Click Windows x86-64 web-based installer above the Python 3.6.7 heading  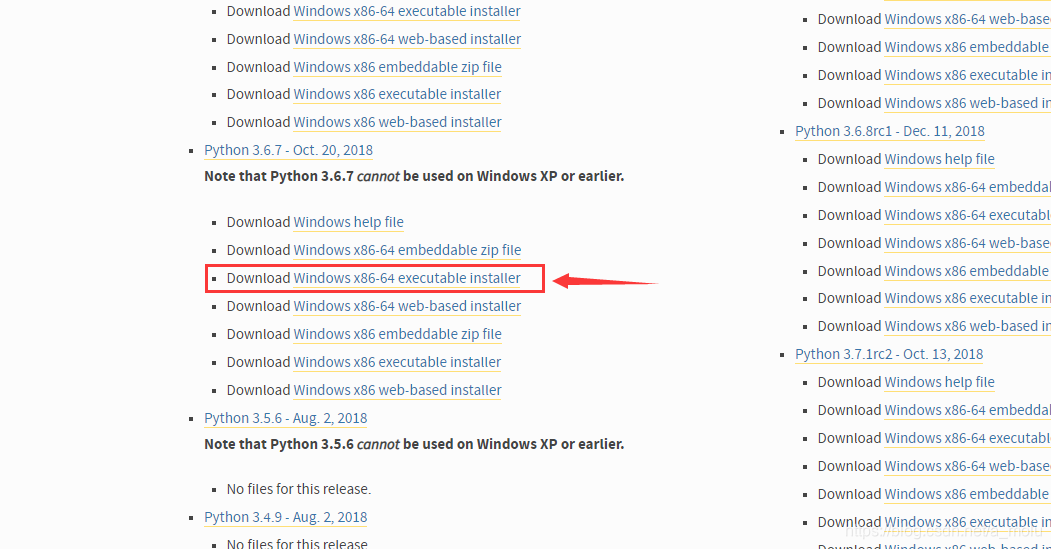[x=407, y=40]
